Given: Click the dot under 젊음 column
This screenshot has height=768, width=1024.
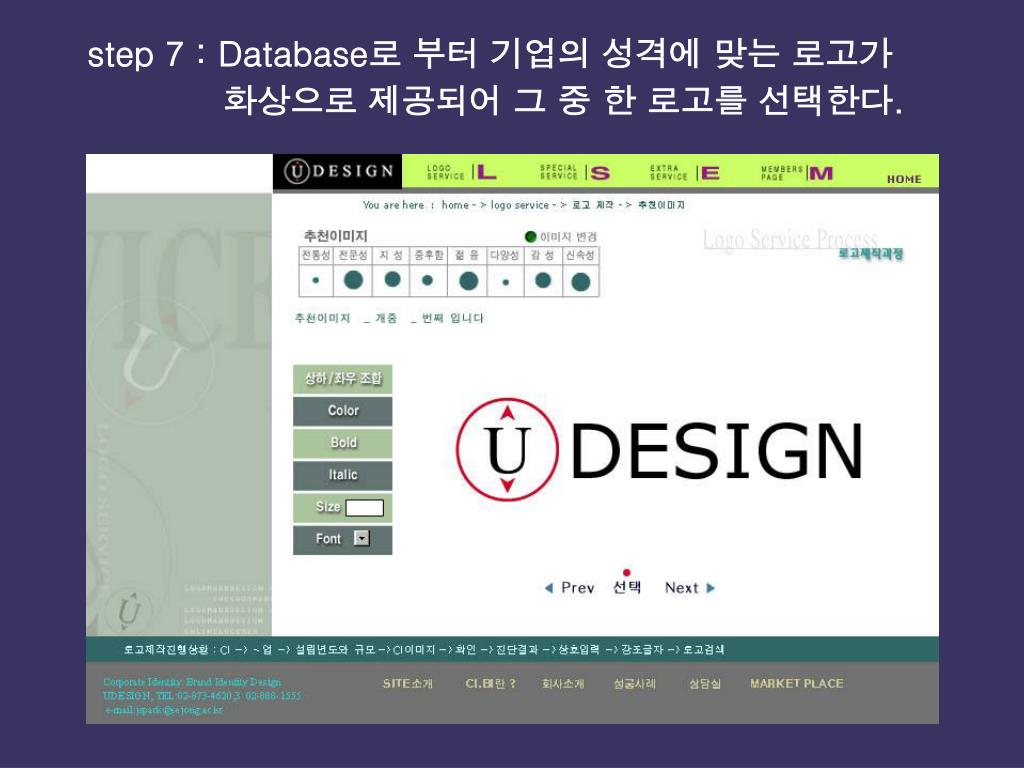Looking at the screenshot, I should [x=468, y=281].
